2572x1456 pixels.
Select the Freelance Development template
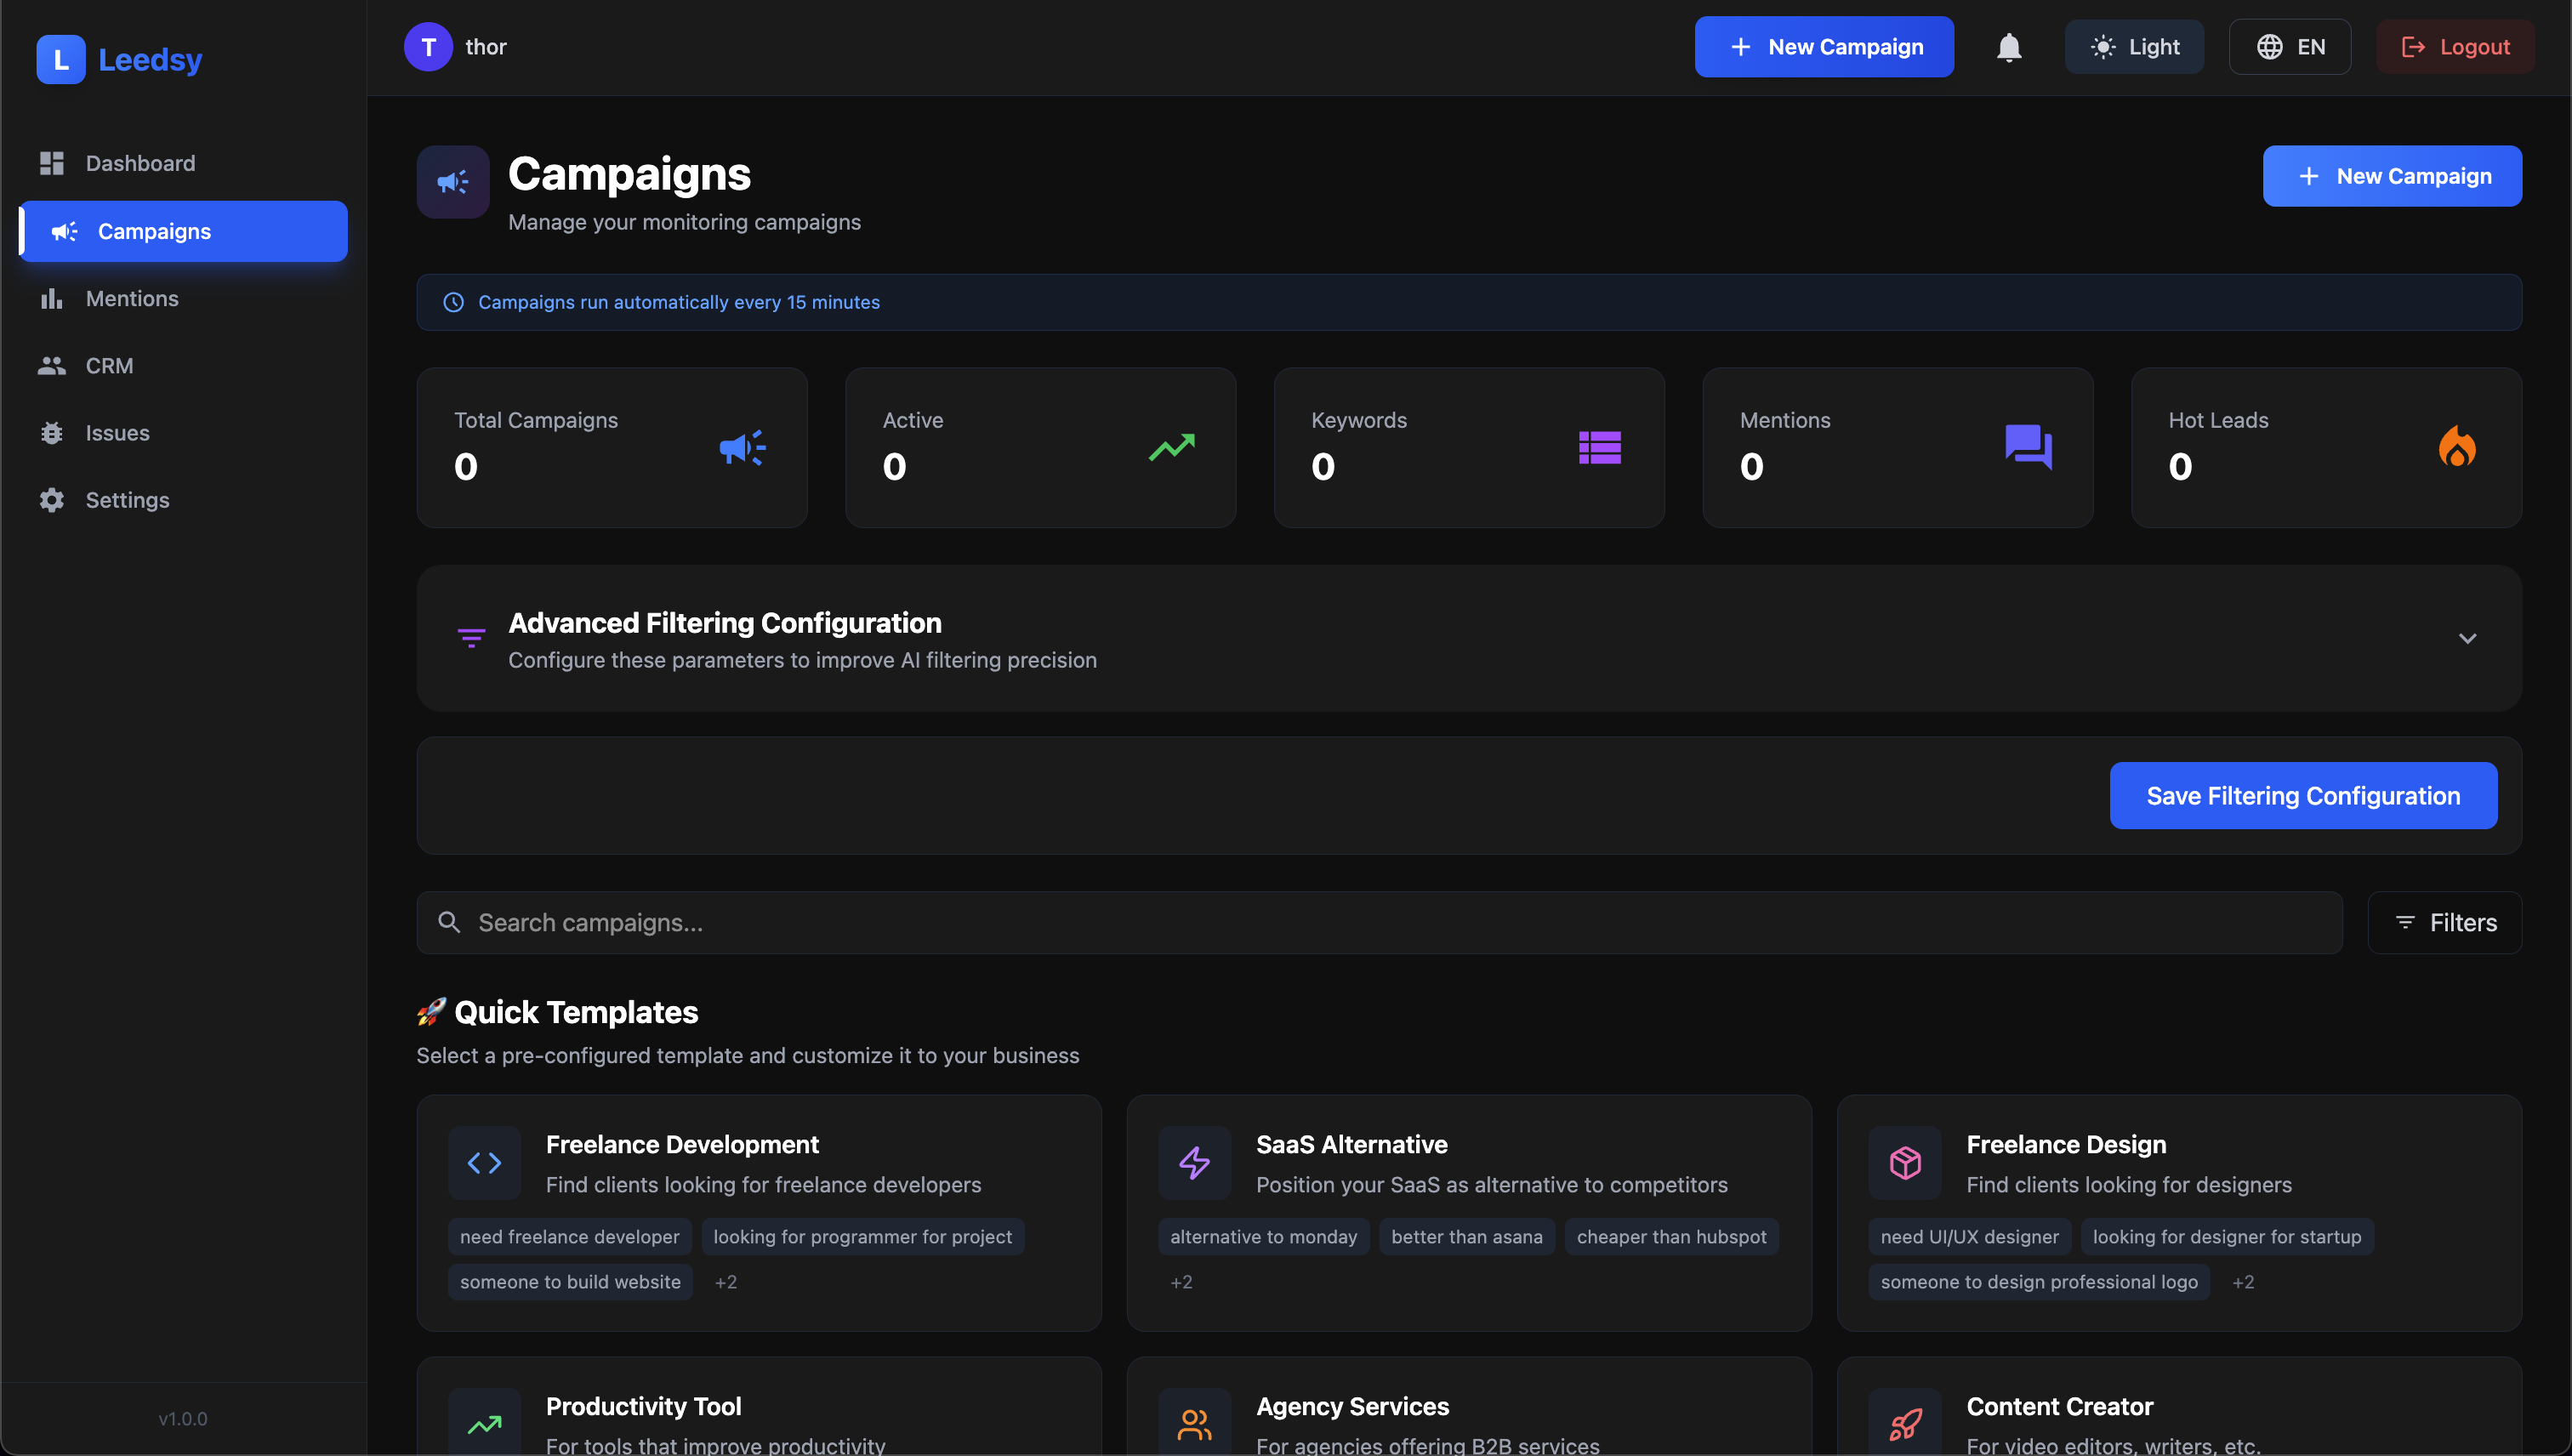click(x=758, y=1213)
